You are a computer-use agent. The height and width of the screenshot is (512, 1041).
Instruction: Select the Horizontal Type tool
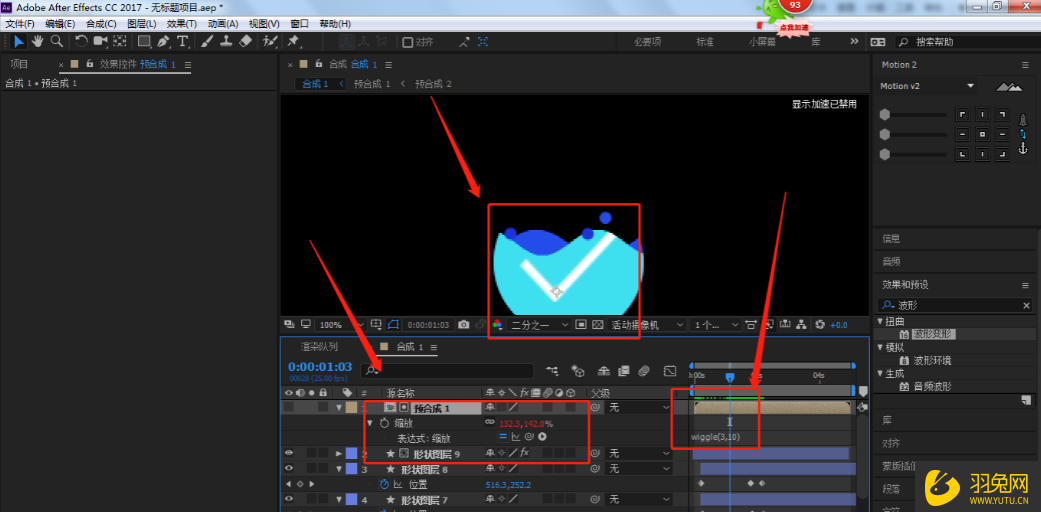click(182, 41)
